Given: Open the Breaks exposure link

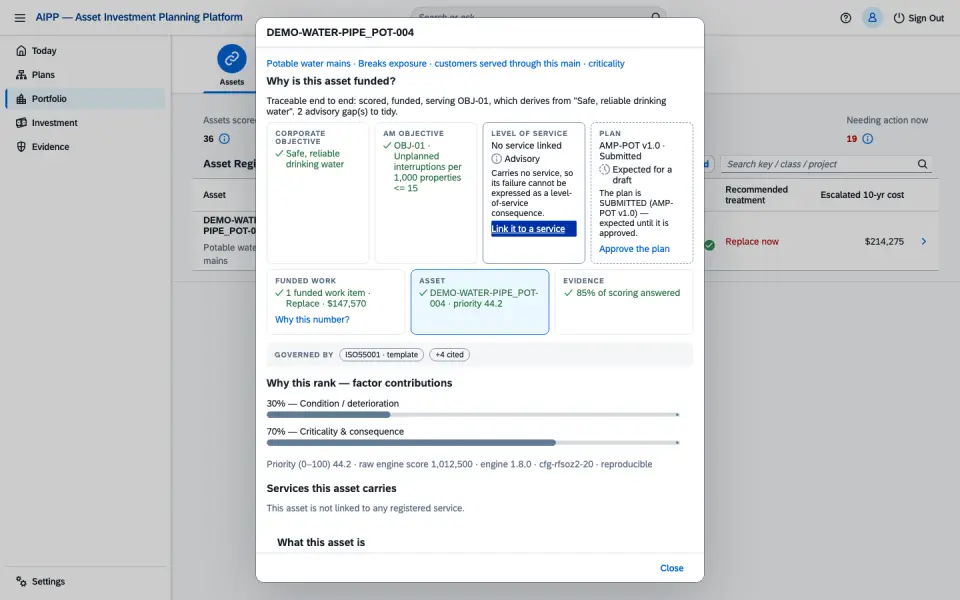Looking at the screenshot, I should tap(392, 64).
